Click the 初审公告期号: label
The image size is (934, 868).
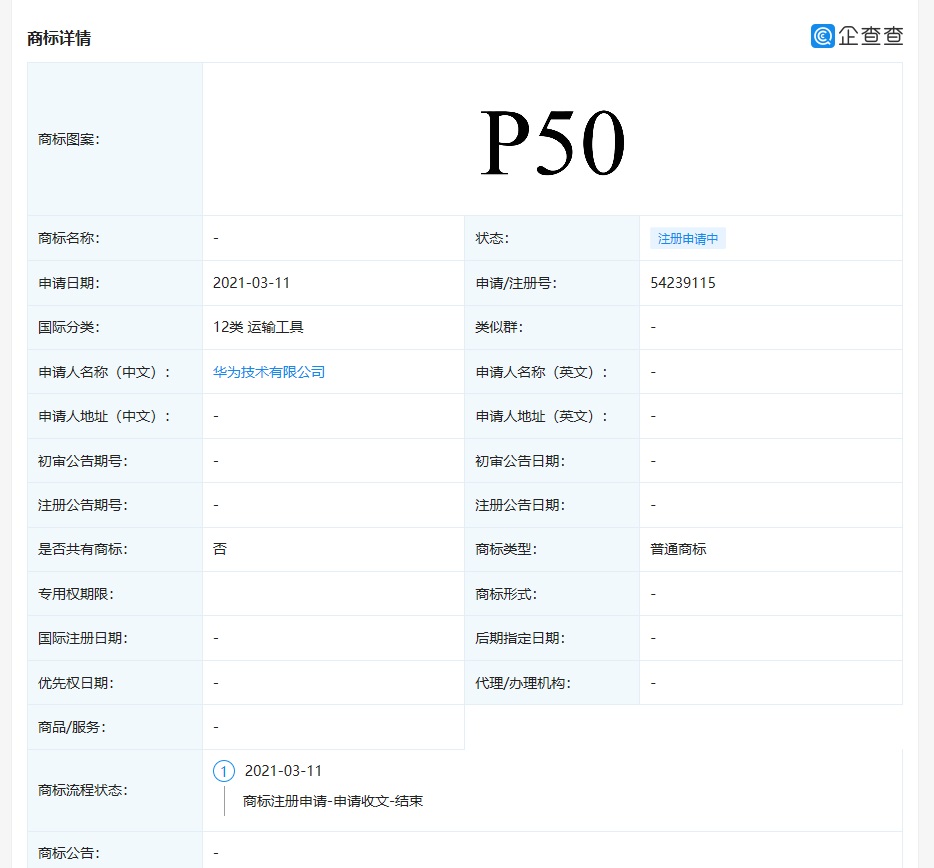click(x=83, y=461)
